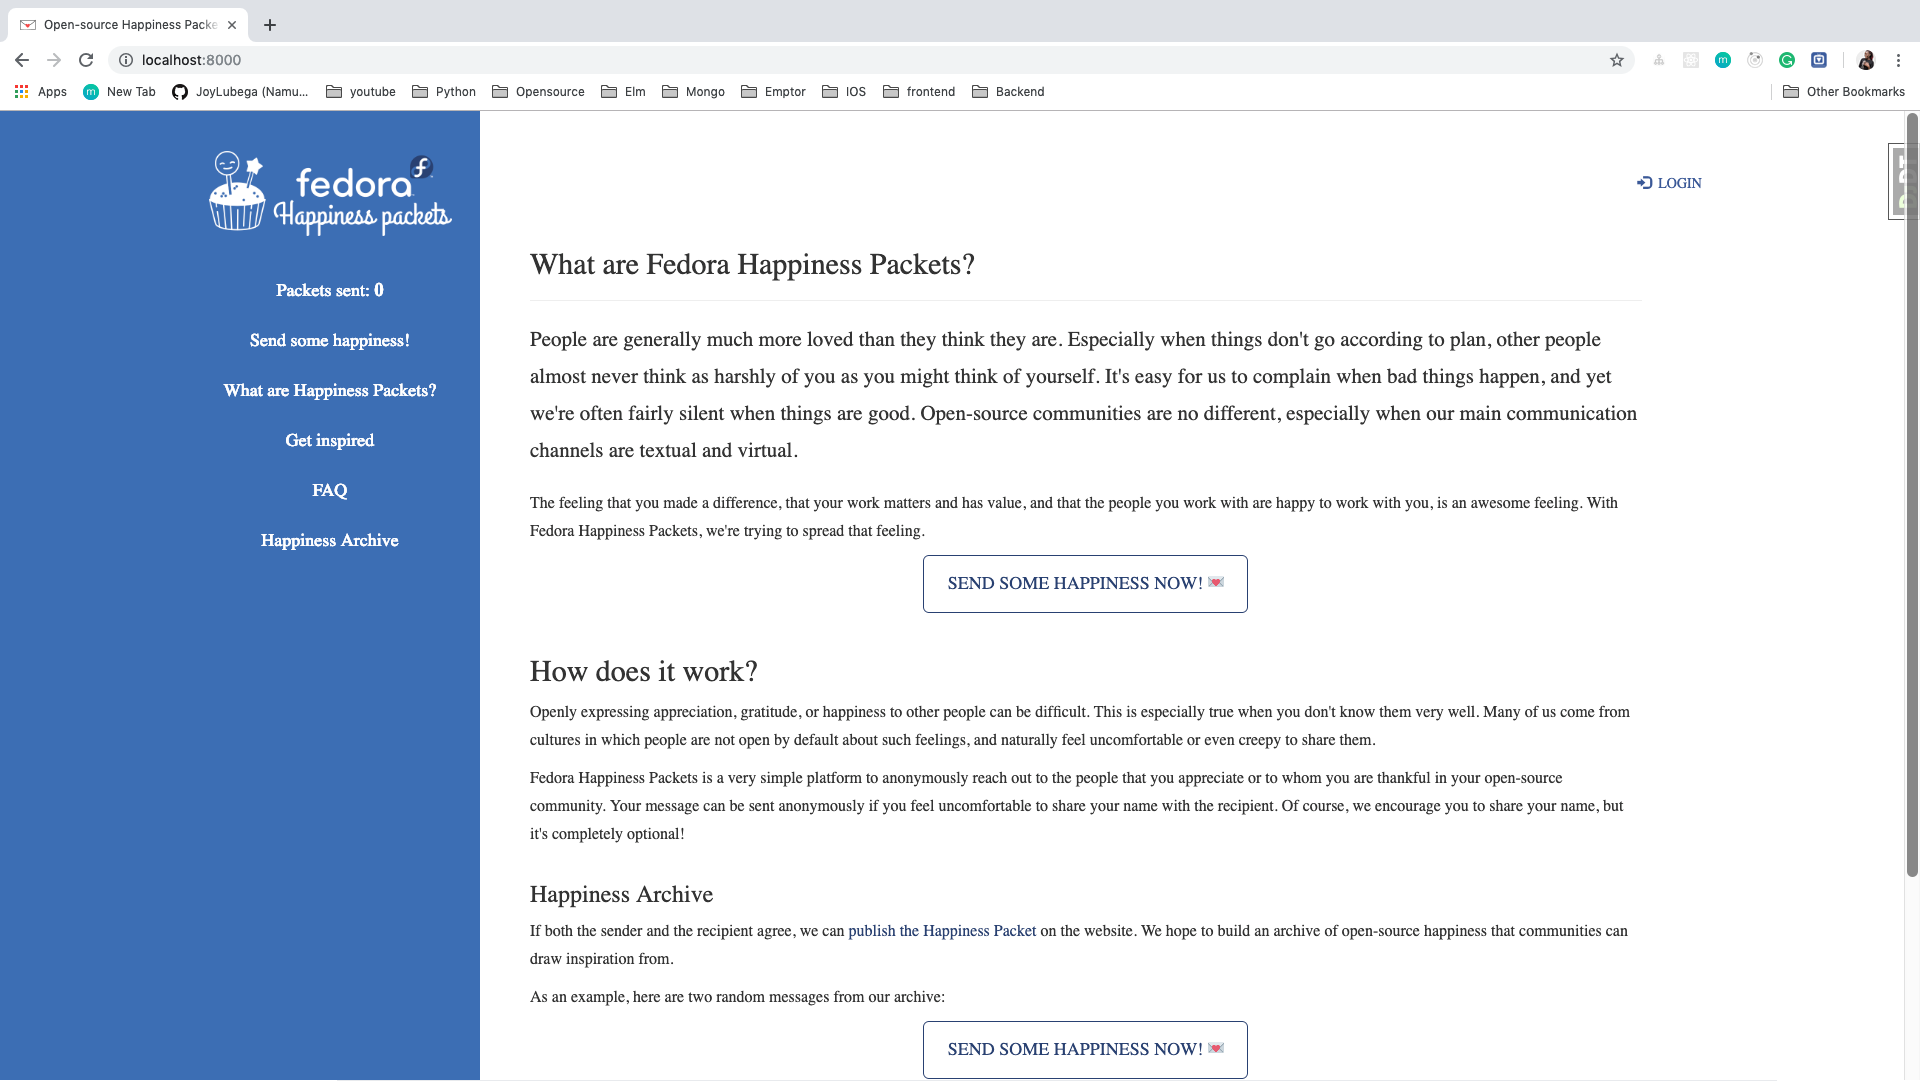Open the Other Bookmarks folder

coord(1844,91)
